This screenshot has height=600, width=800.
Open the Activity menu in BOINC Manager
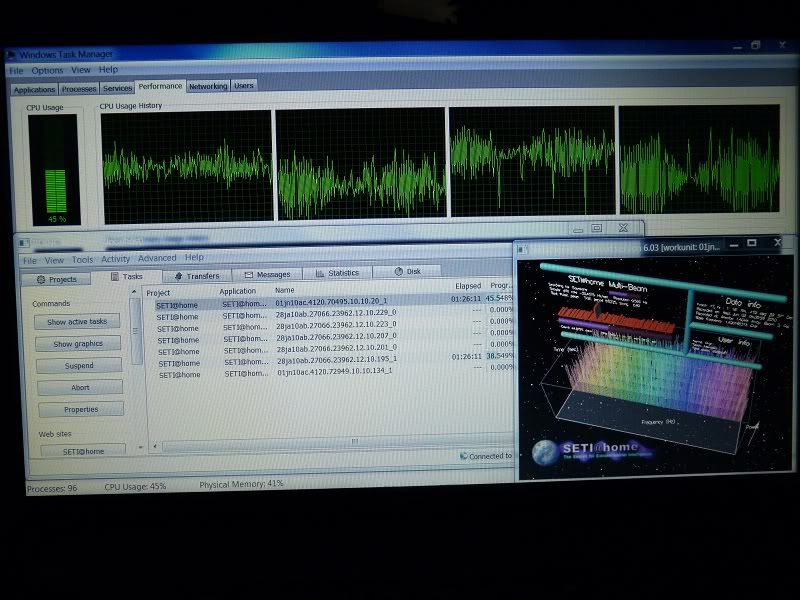(116, 259)
